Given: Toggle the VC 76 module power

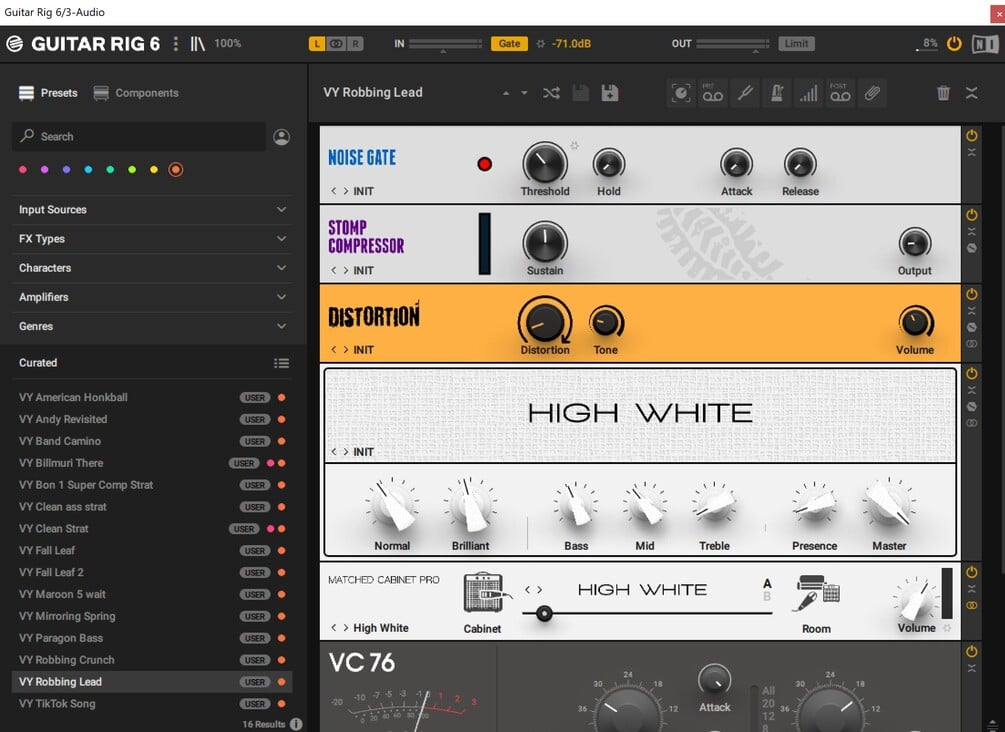Looking at the screenshot, I should coord(972,651).
